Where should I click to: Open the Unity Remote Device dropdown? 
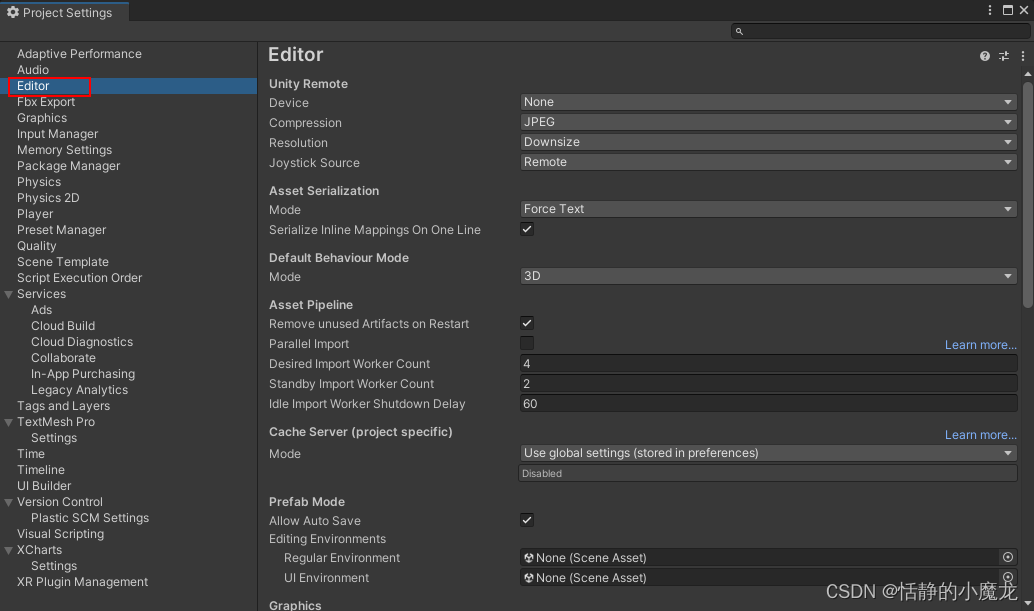768,102
